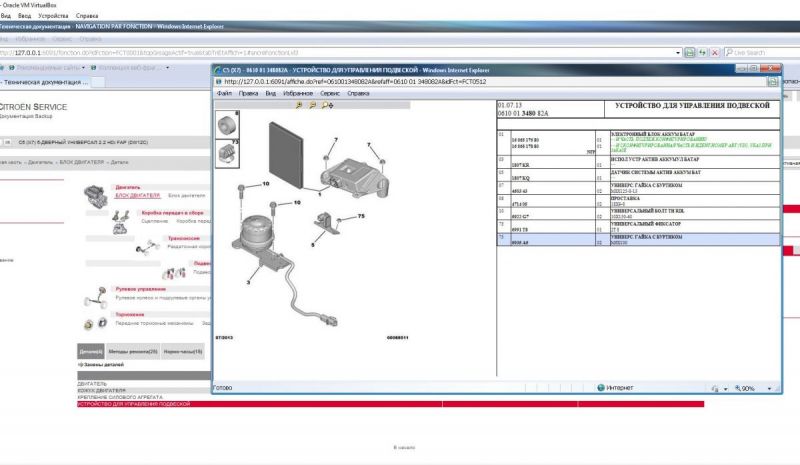Image resolution: width=800 pixels, height=465 pixels.
Task: Open the БЛОК ДВИГАТЕЛЯ link
Action: (137, 196)
